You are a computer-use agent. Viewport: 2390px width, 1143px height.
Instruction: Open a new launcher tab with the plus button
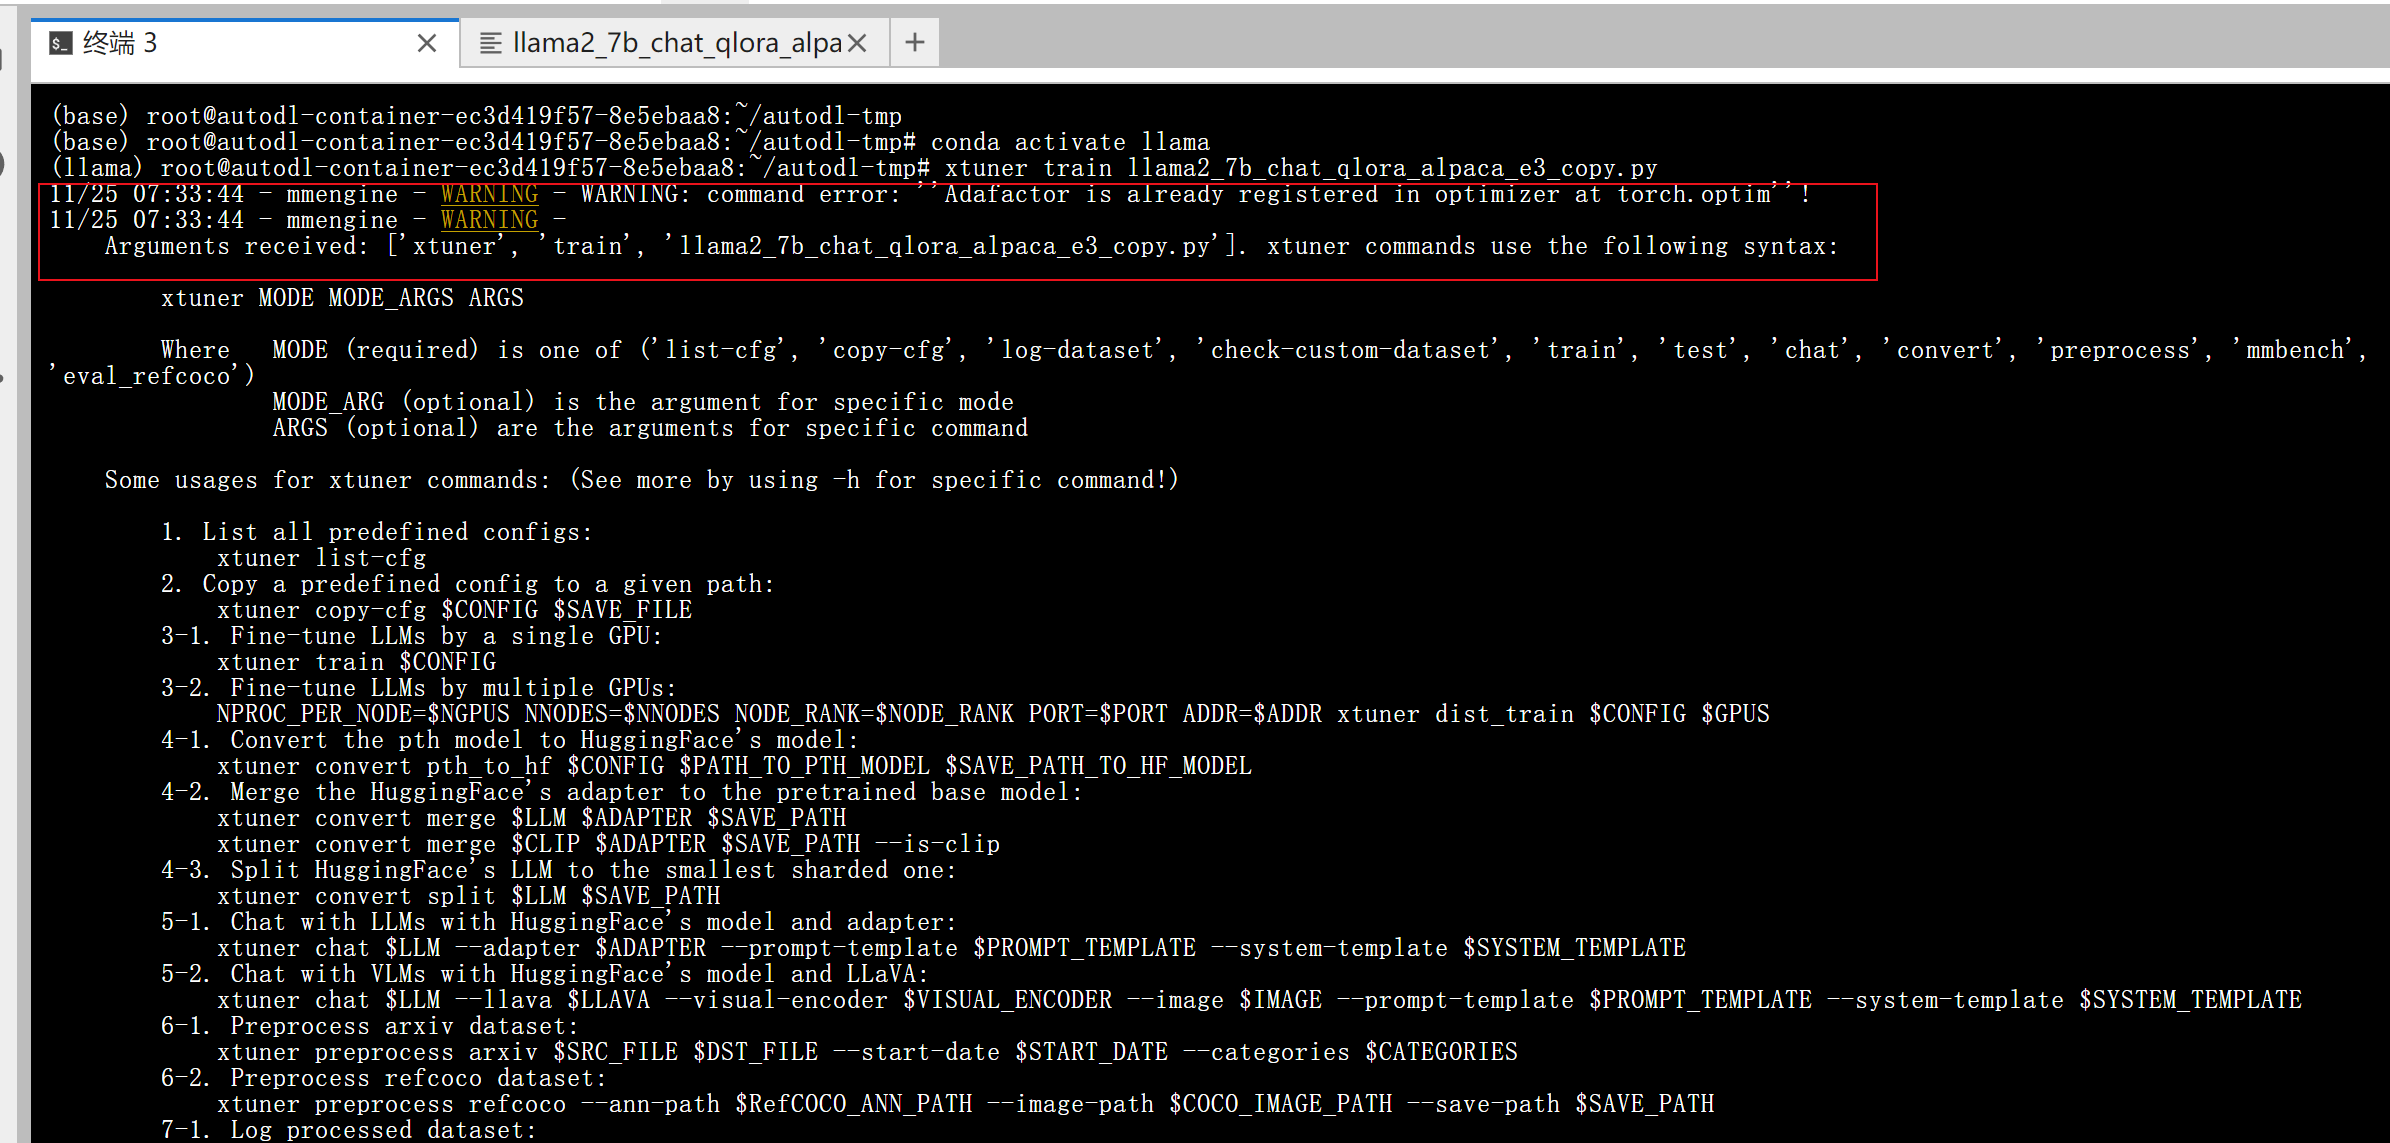pyautogui.click(x=914, y=43)
